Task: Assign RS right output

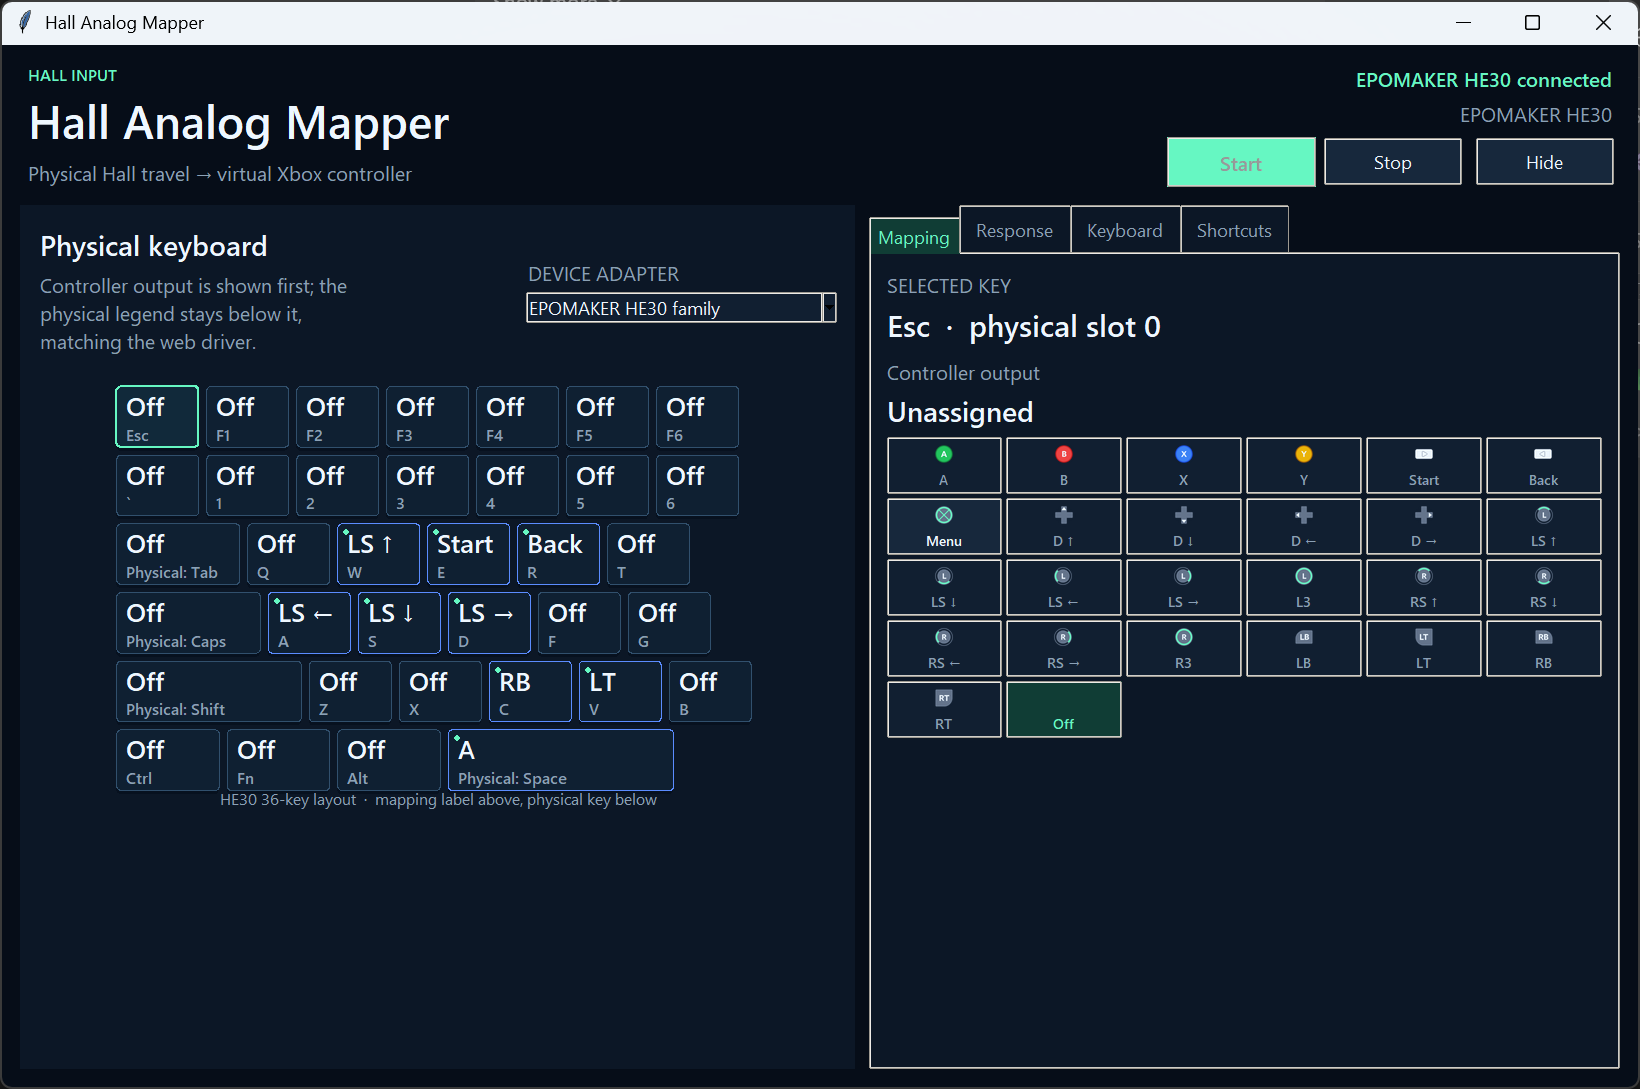Action: click(1064, 648)
